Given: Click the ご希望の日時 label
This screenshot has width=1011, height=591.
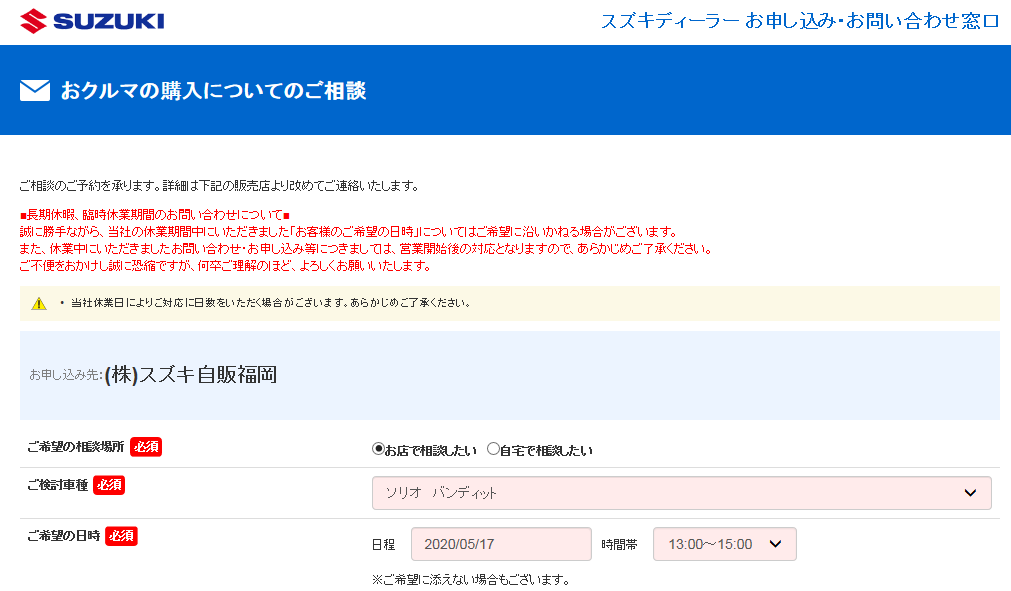Looking at the screenshot, I should [x=64, y=536].
